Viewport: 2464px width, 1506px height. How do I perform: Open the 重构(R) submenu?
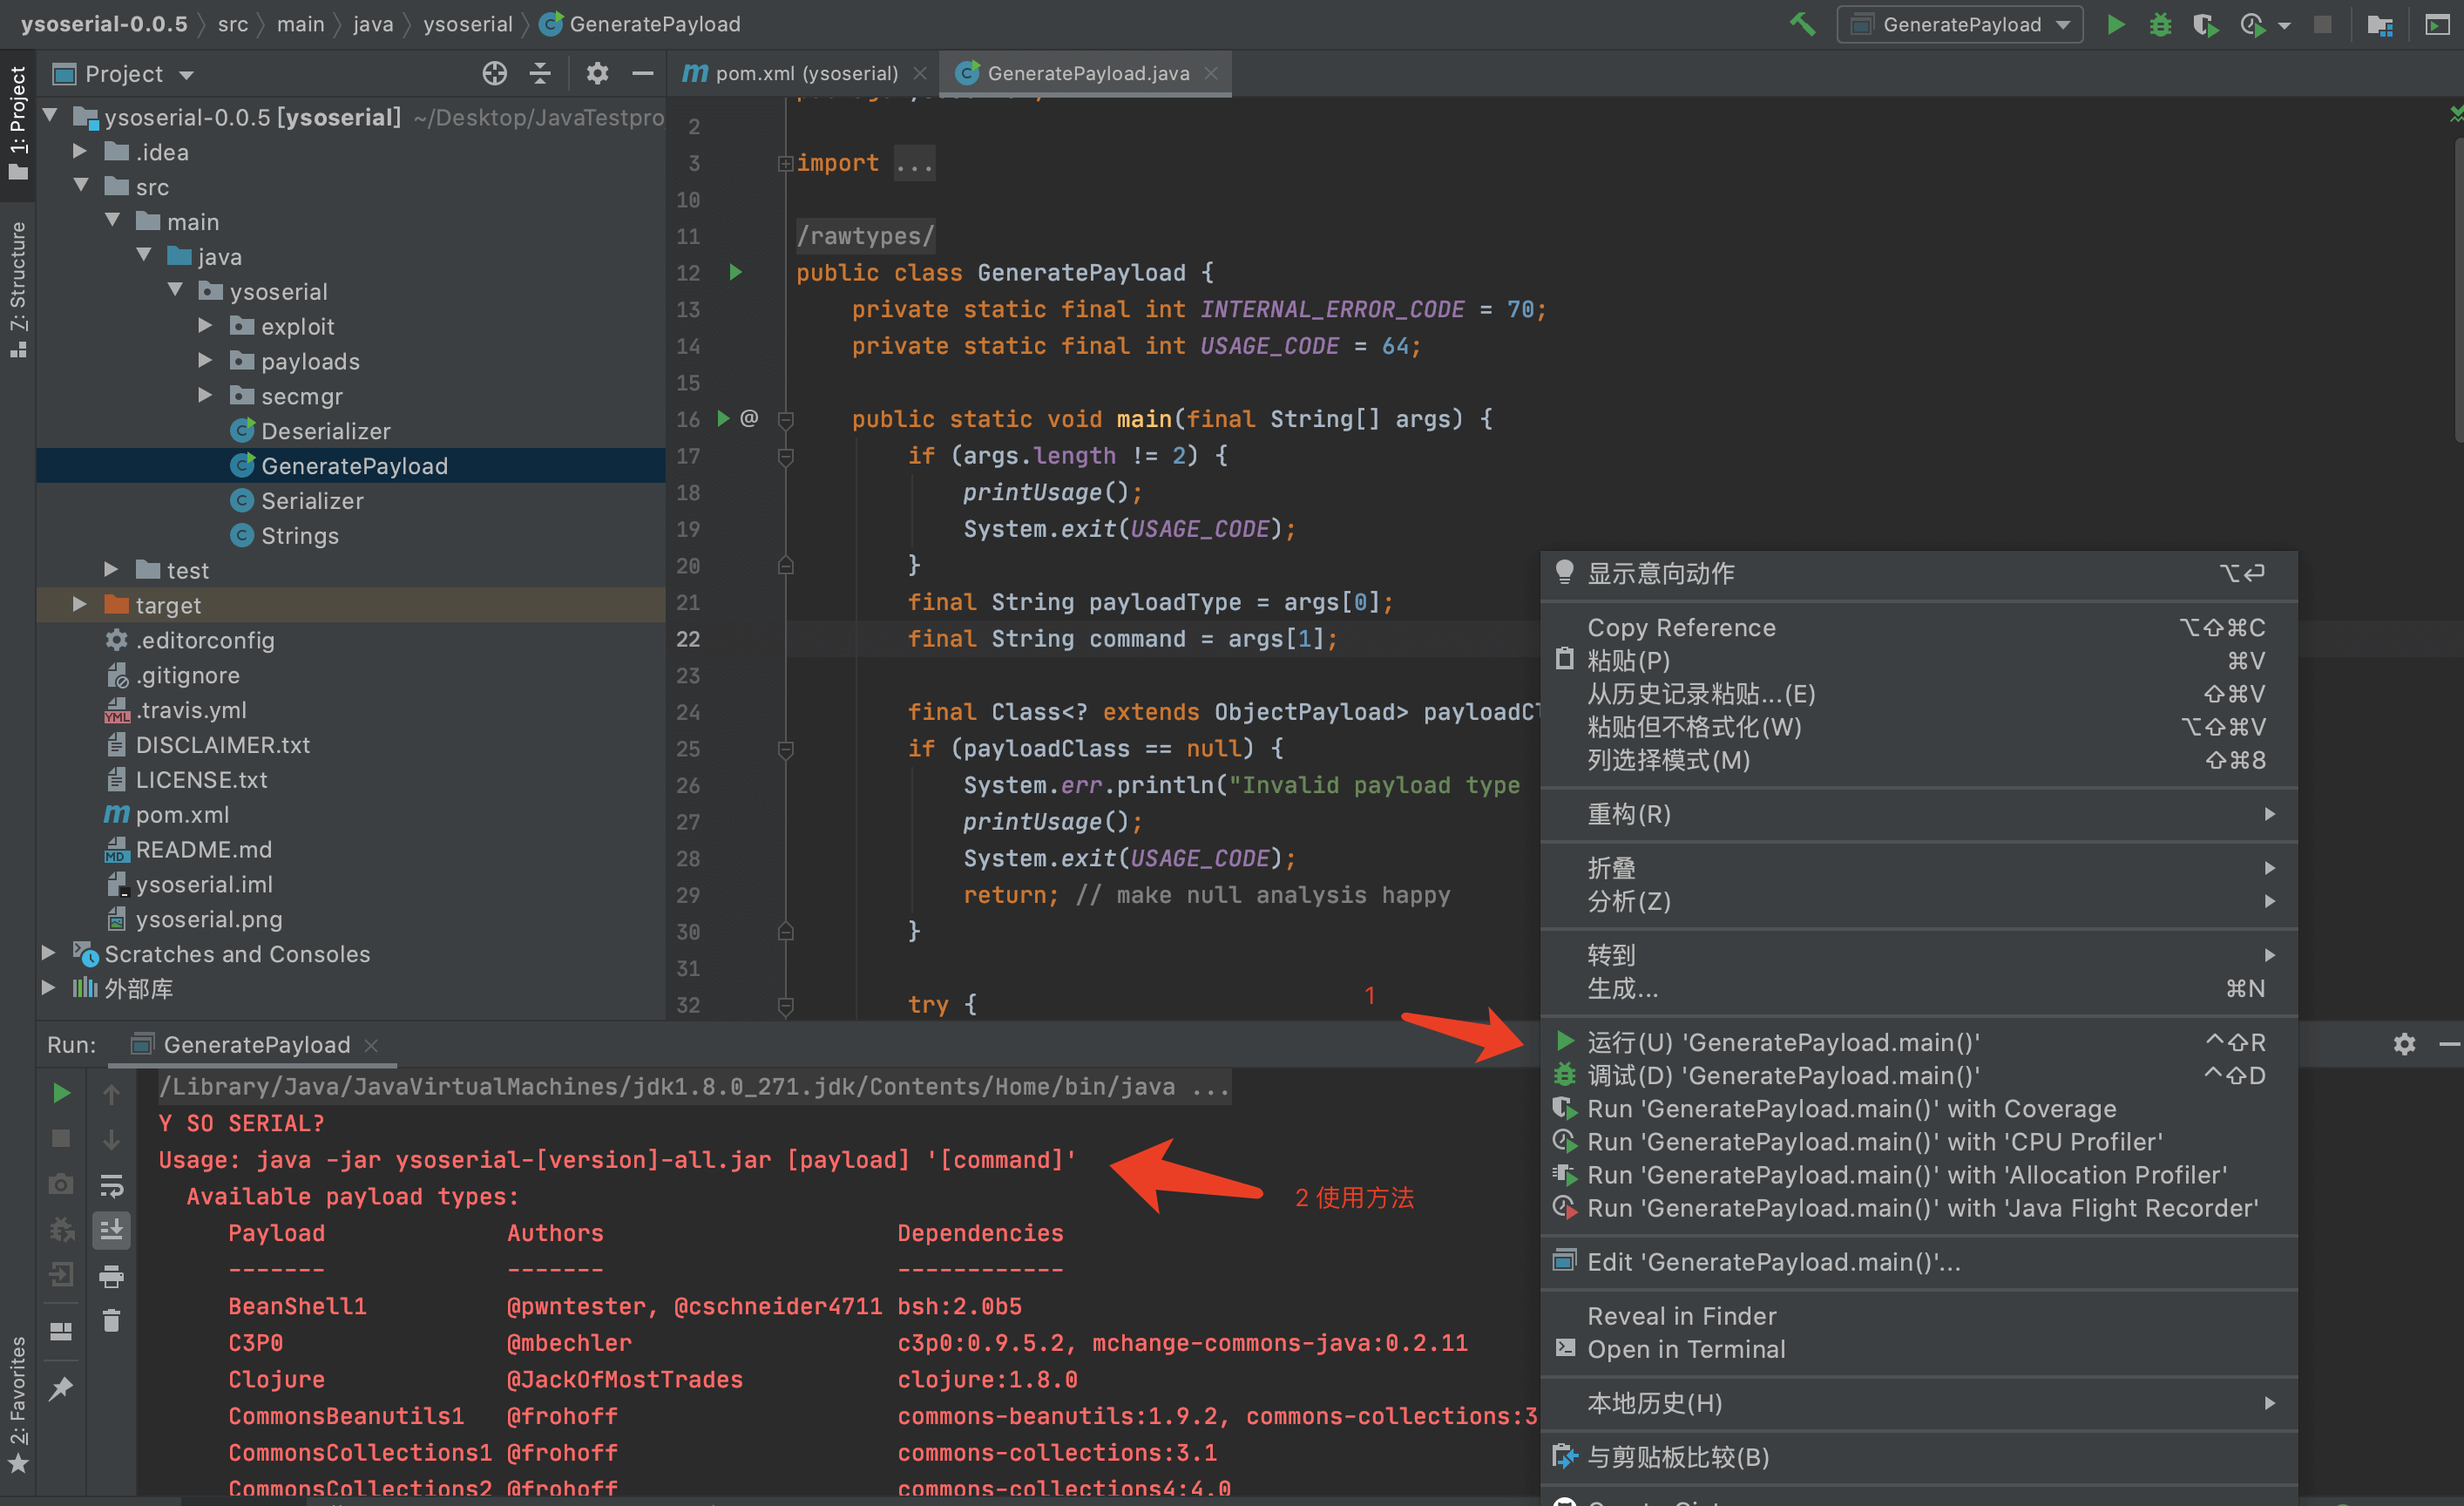(x=1918, y=814)
